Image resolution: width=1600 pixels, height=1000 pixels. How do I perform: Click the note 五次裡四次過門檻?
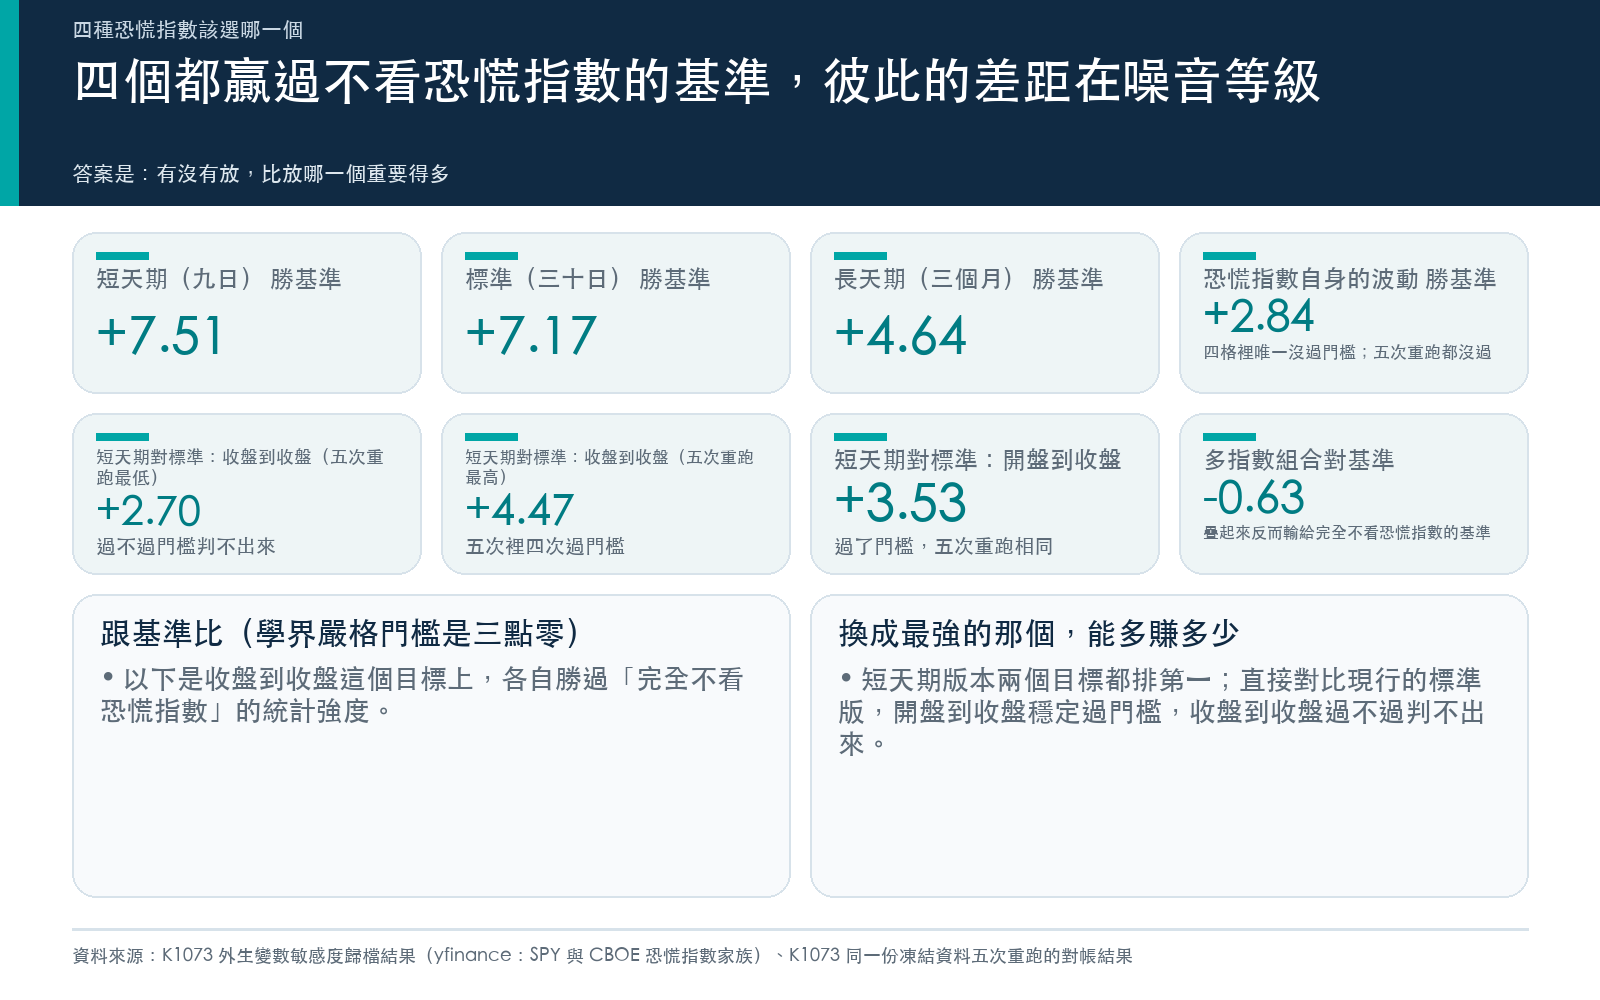click(x=545, y=546)
